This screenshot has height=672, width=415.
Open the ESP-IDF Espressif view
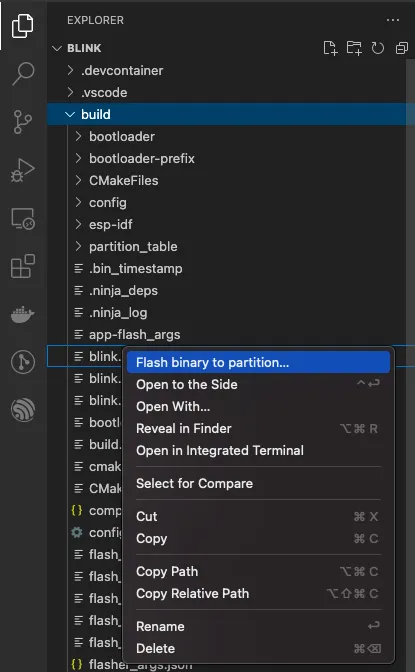click(x=23, y=409)
